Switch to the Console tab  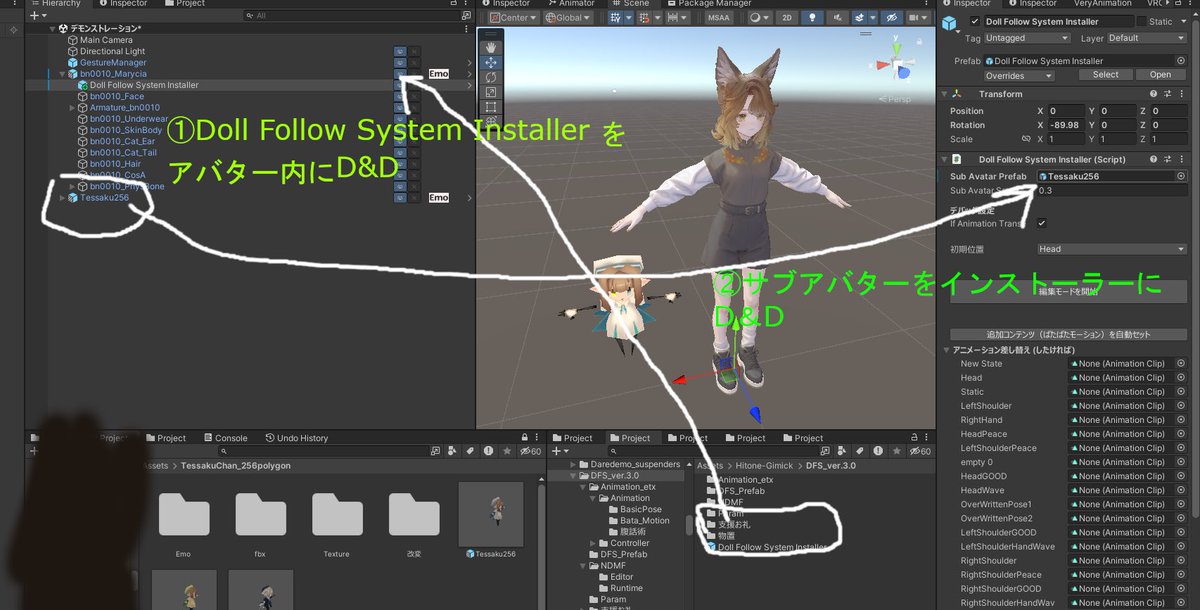coord(224,438)
